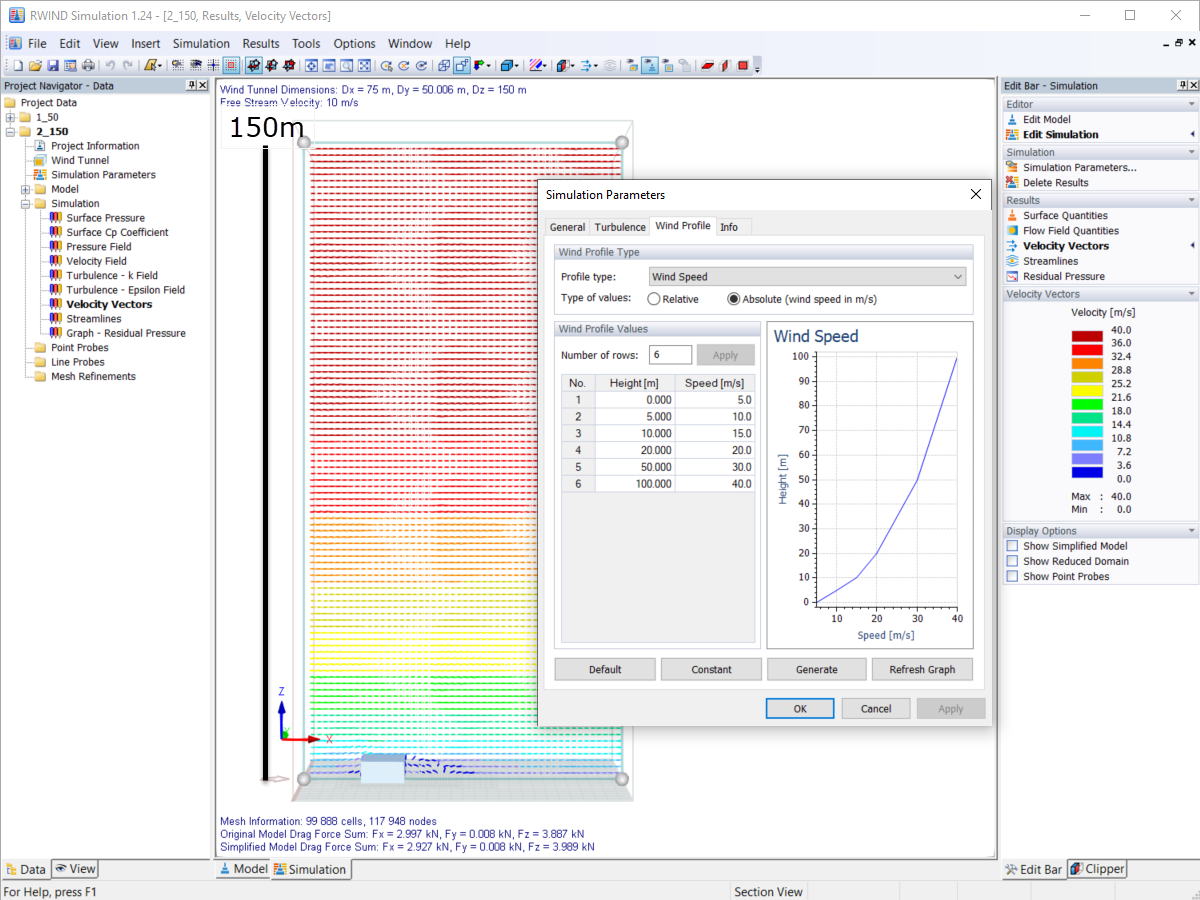Click the Delete Results icon
The width and height of the screenshot is (1200, 900).
[x=1013, y=183]
